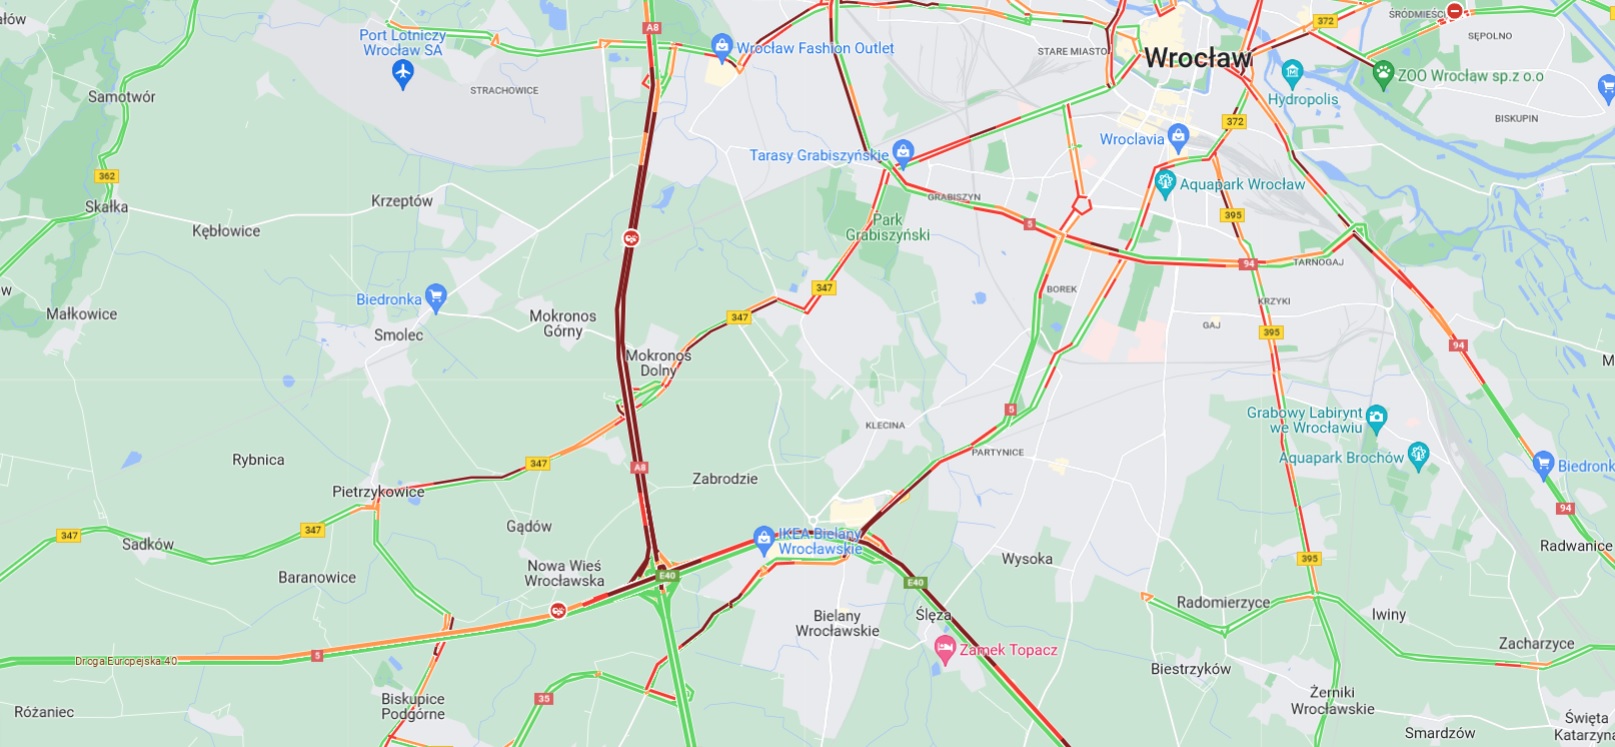Select the traffic incident icon on A8

(631, 238)
